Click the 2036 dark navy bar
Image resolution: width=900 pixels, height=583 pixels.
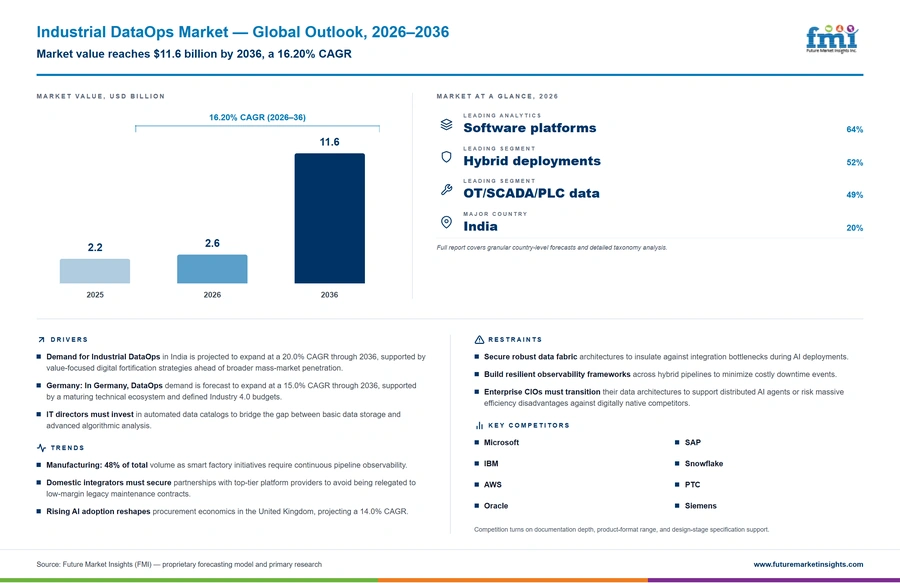tap(329, 218)
